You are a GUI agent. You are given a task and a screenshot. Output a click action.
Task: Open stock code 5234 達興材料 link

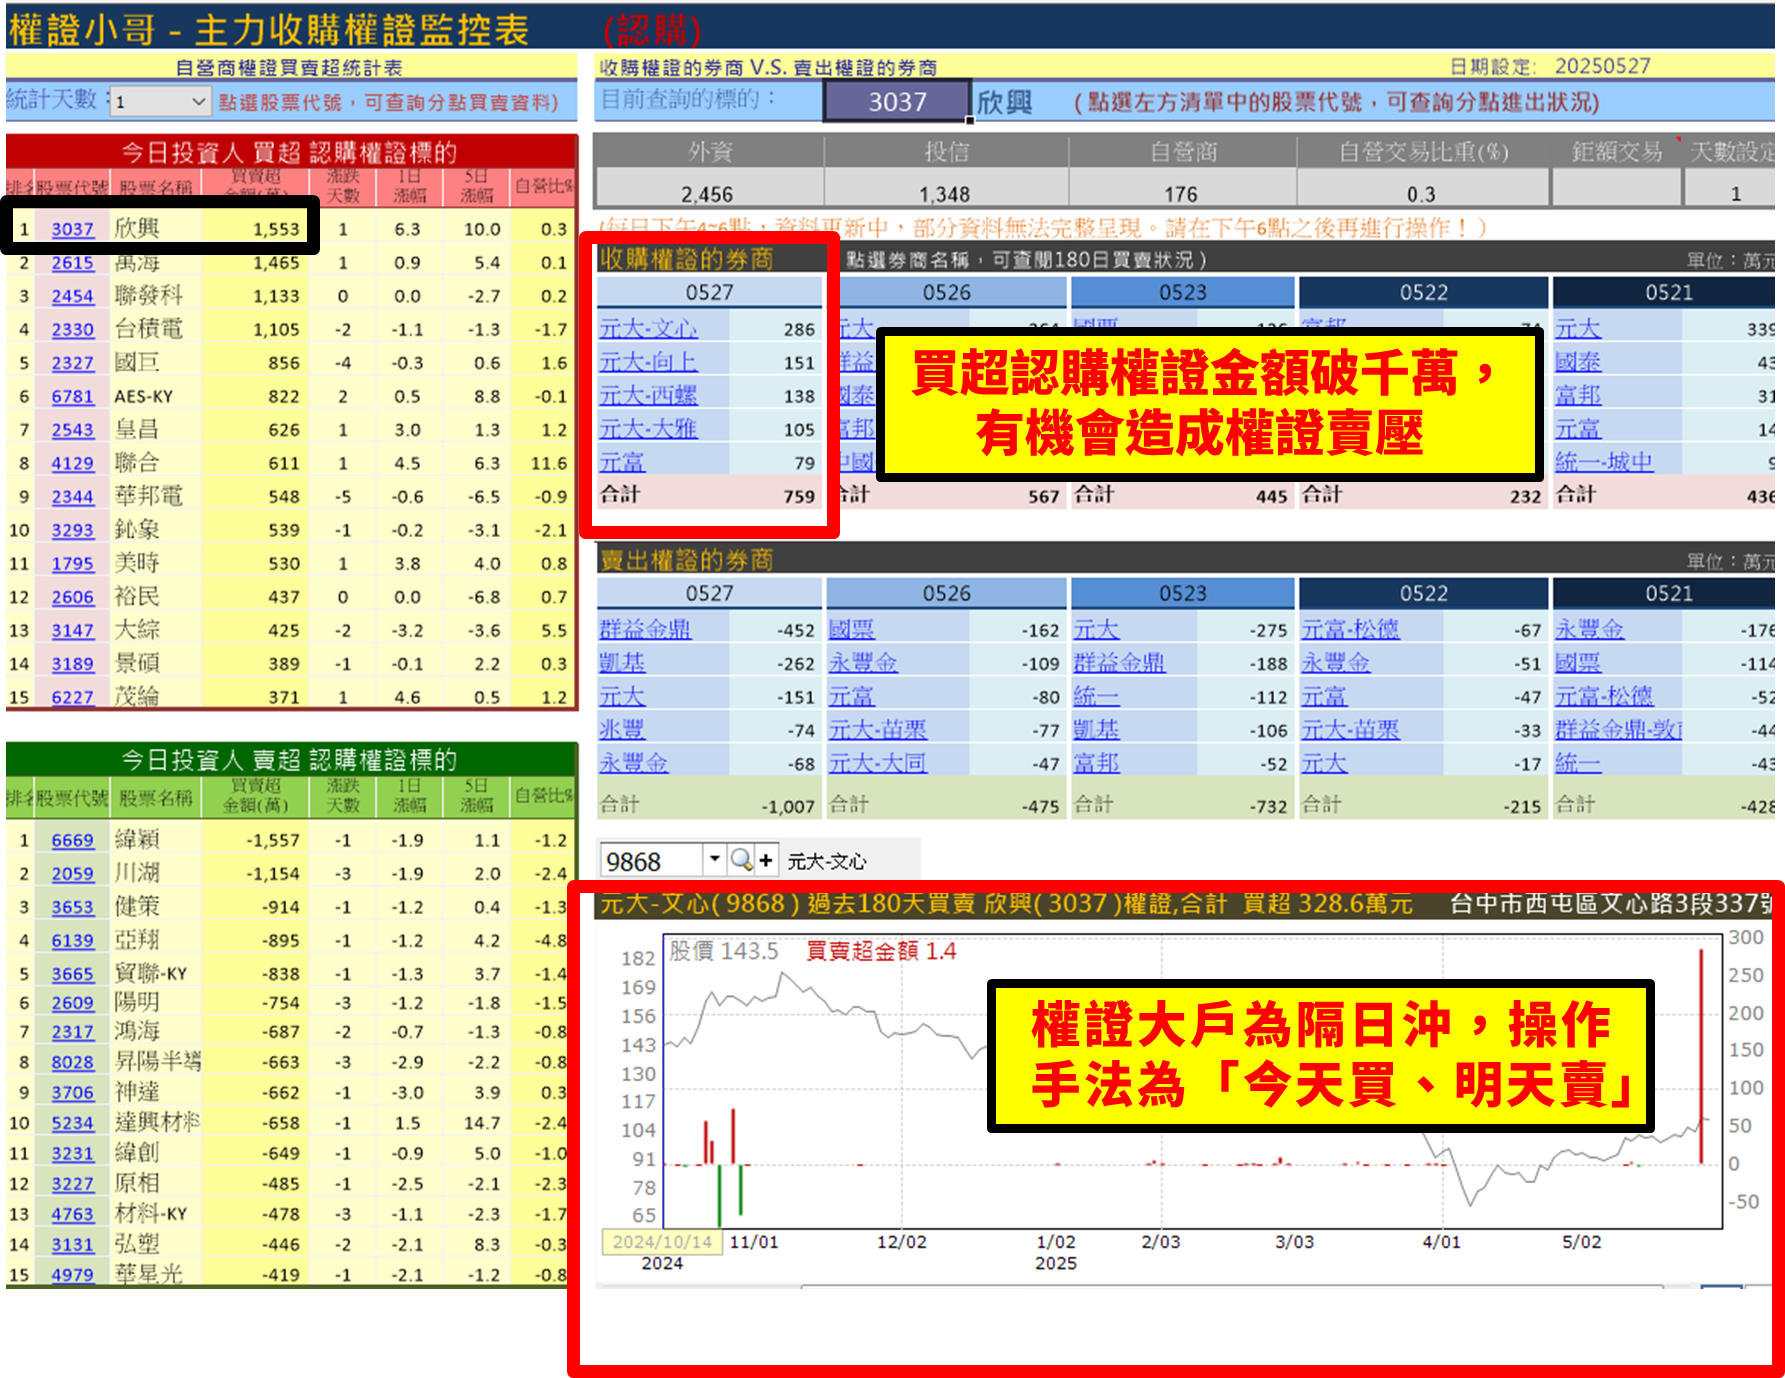point(73,1123)
